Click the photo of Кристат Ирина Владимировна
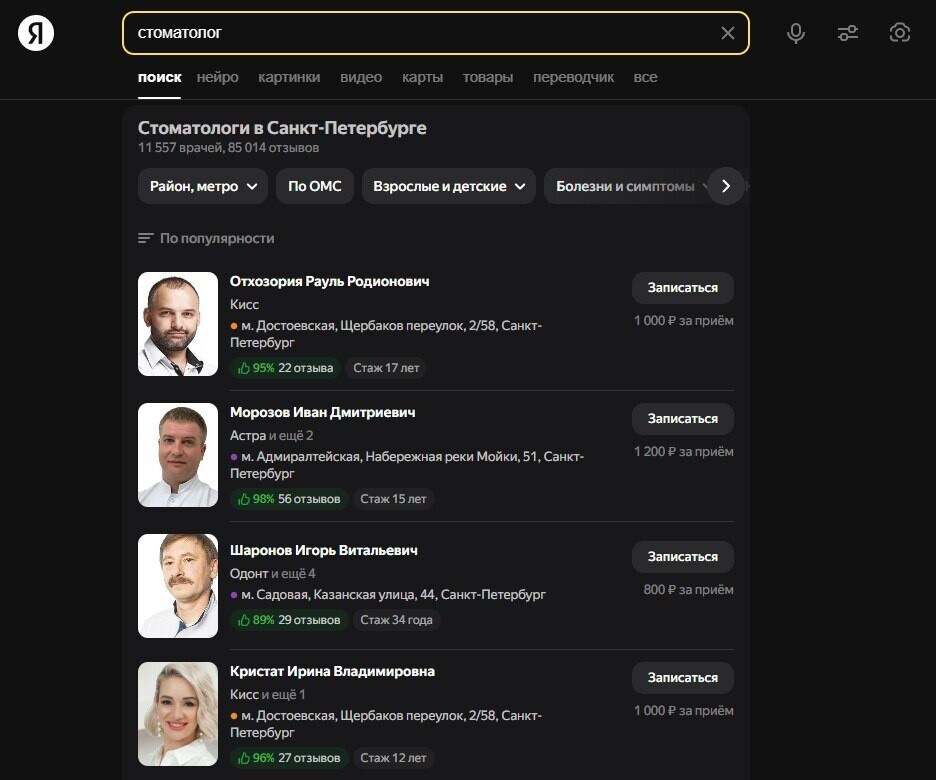 click(177, 713)
